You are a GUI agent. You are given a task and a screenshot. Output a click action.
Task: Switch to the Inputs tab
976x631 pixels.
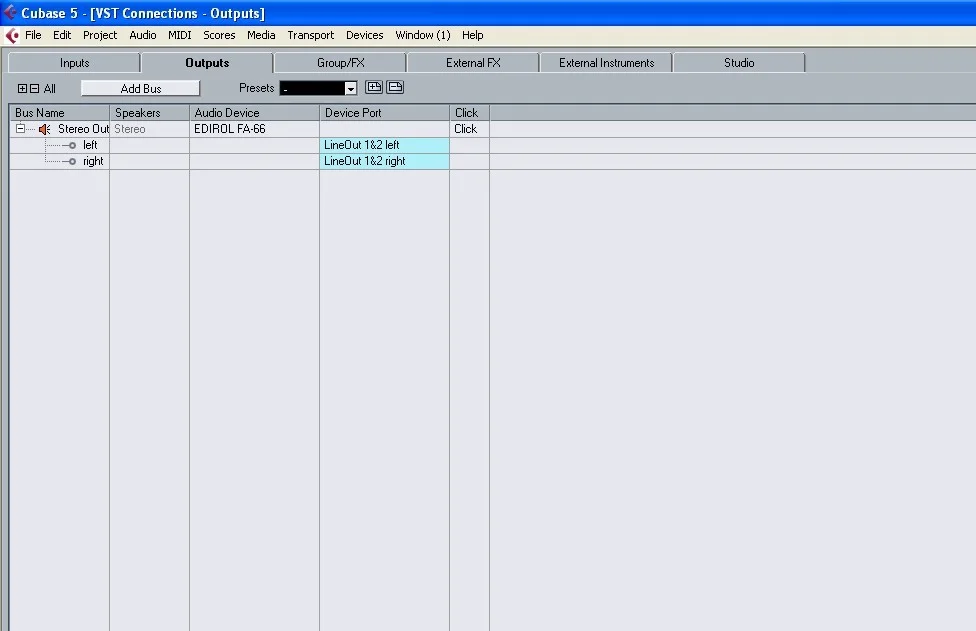click(74, 63)
